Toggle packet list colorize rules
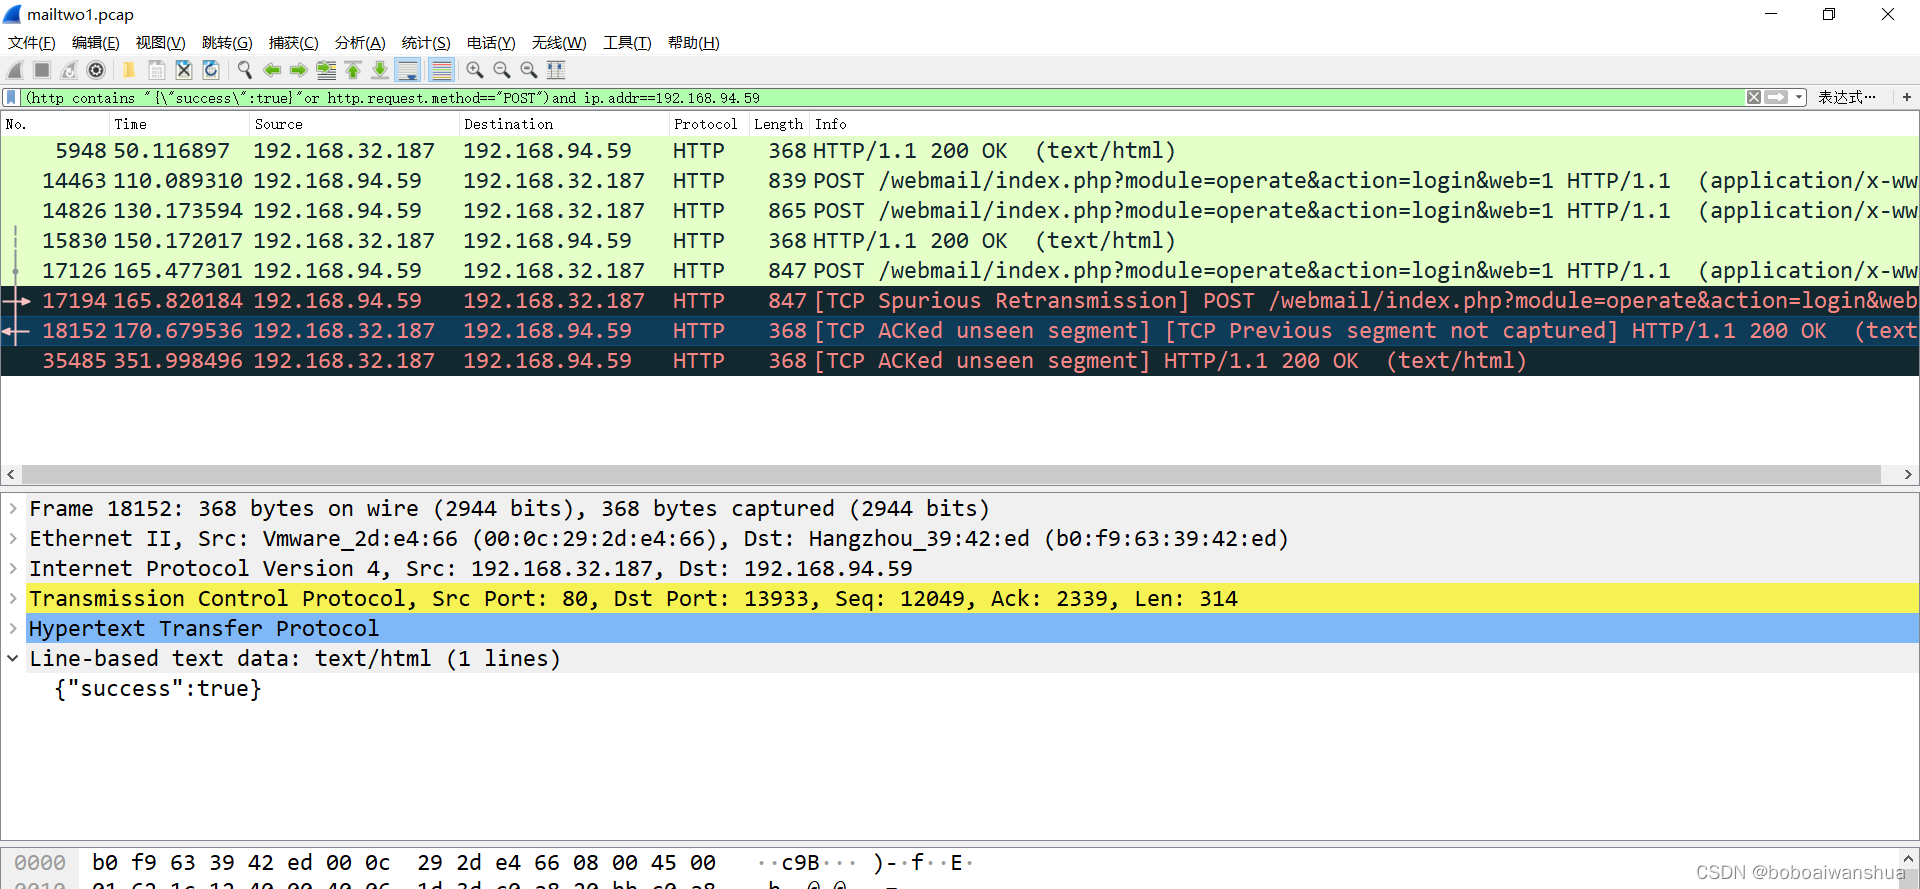The width and height of the screenshot is (1920, 889). pyautogui.click(x=441, y=70)
